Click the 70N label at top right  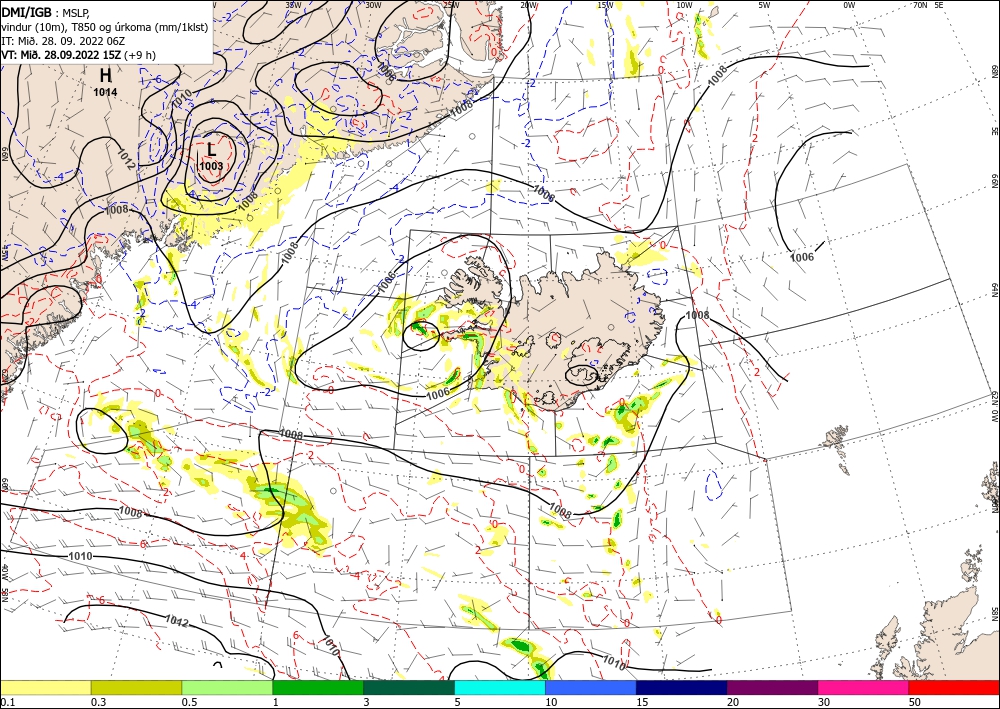[x=921, y=5]
